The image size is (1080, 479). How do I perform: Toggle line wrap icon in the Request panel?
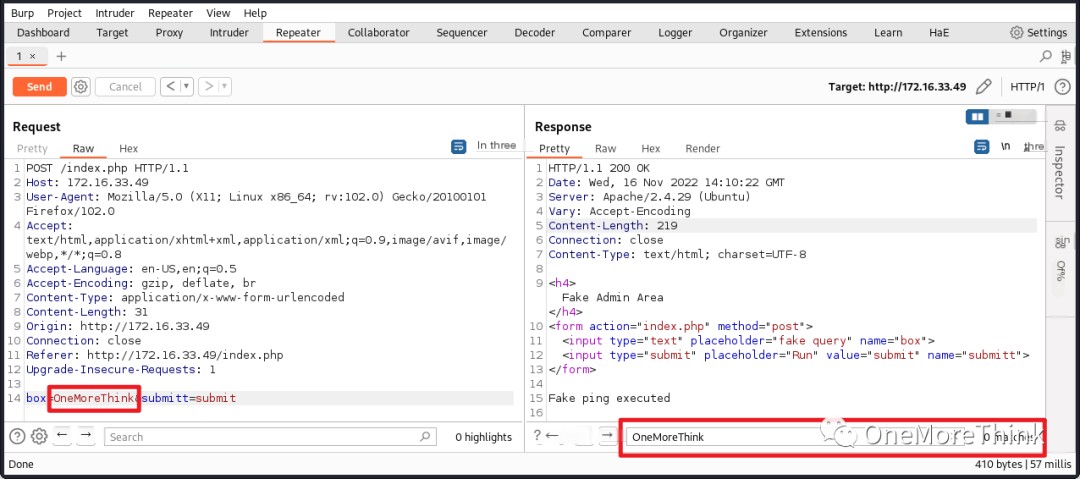(458, 146)
